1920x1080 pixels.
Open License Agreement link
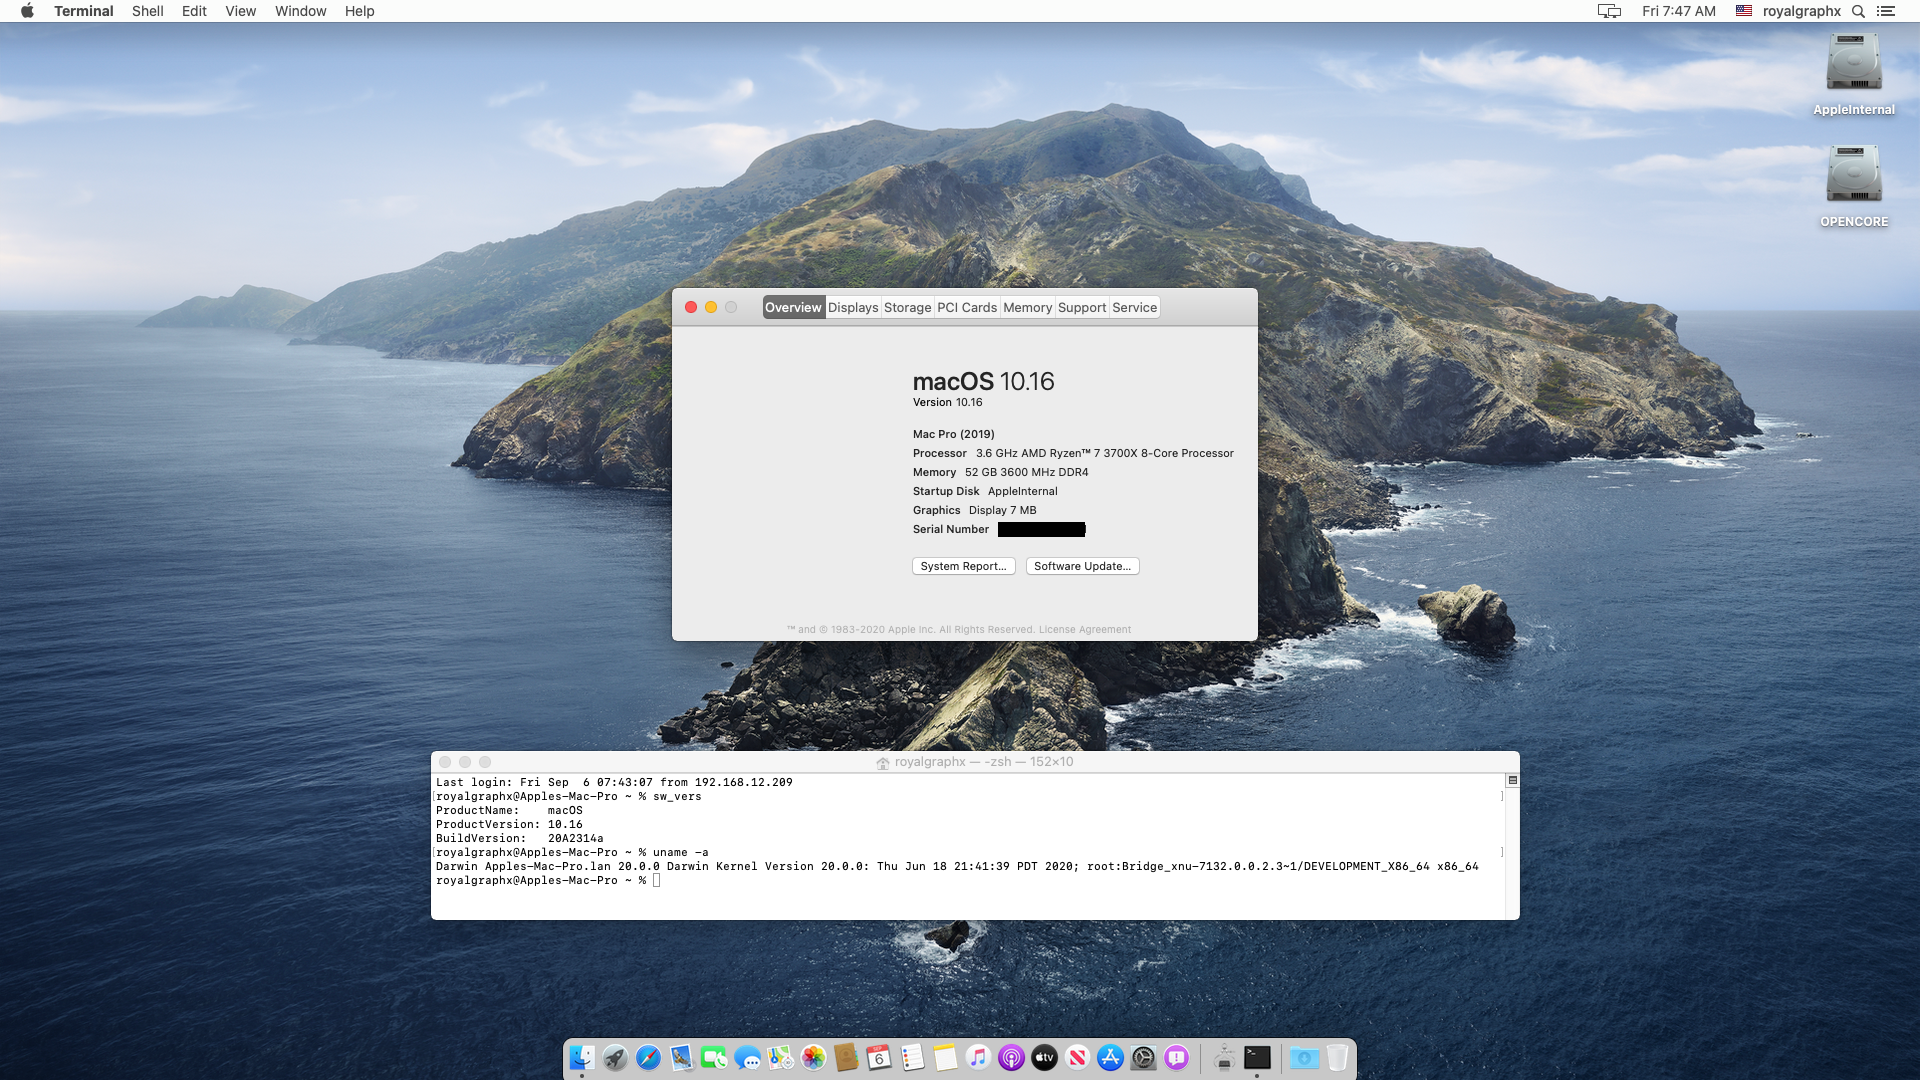point(1085,630)
